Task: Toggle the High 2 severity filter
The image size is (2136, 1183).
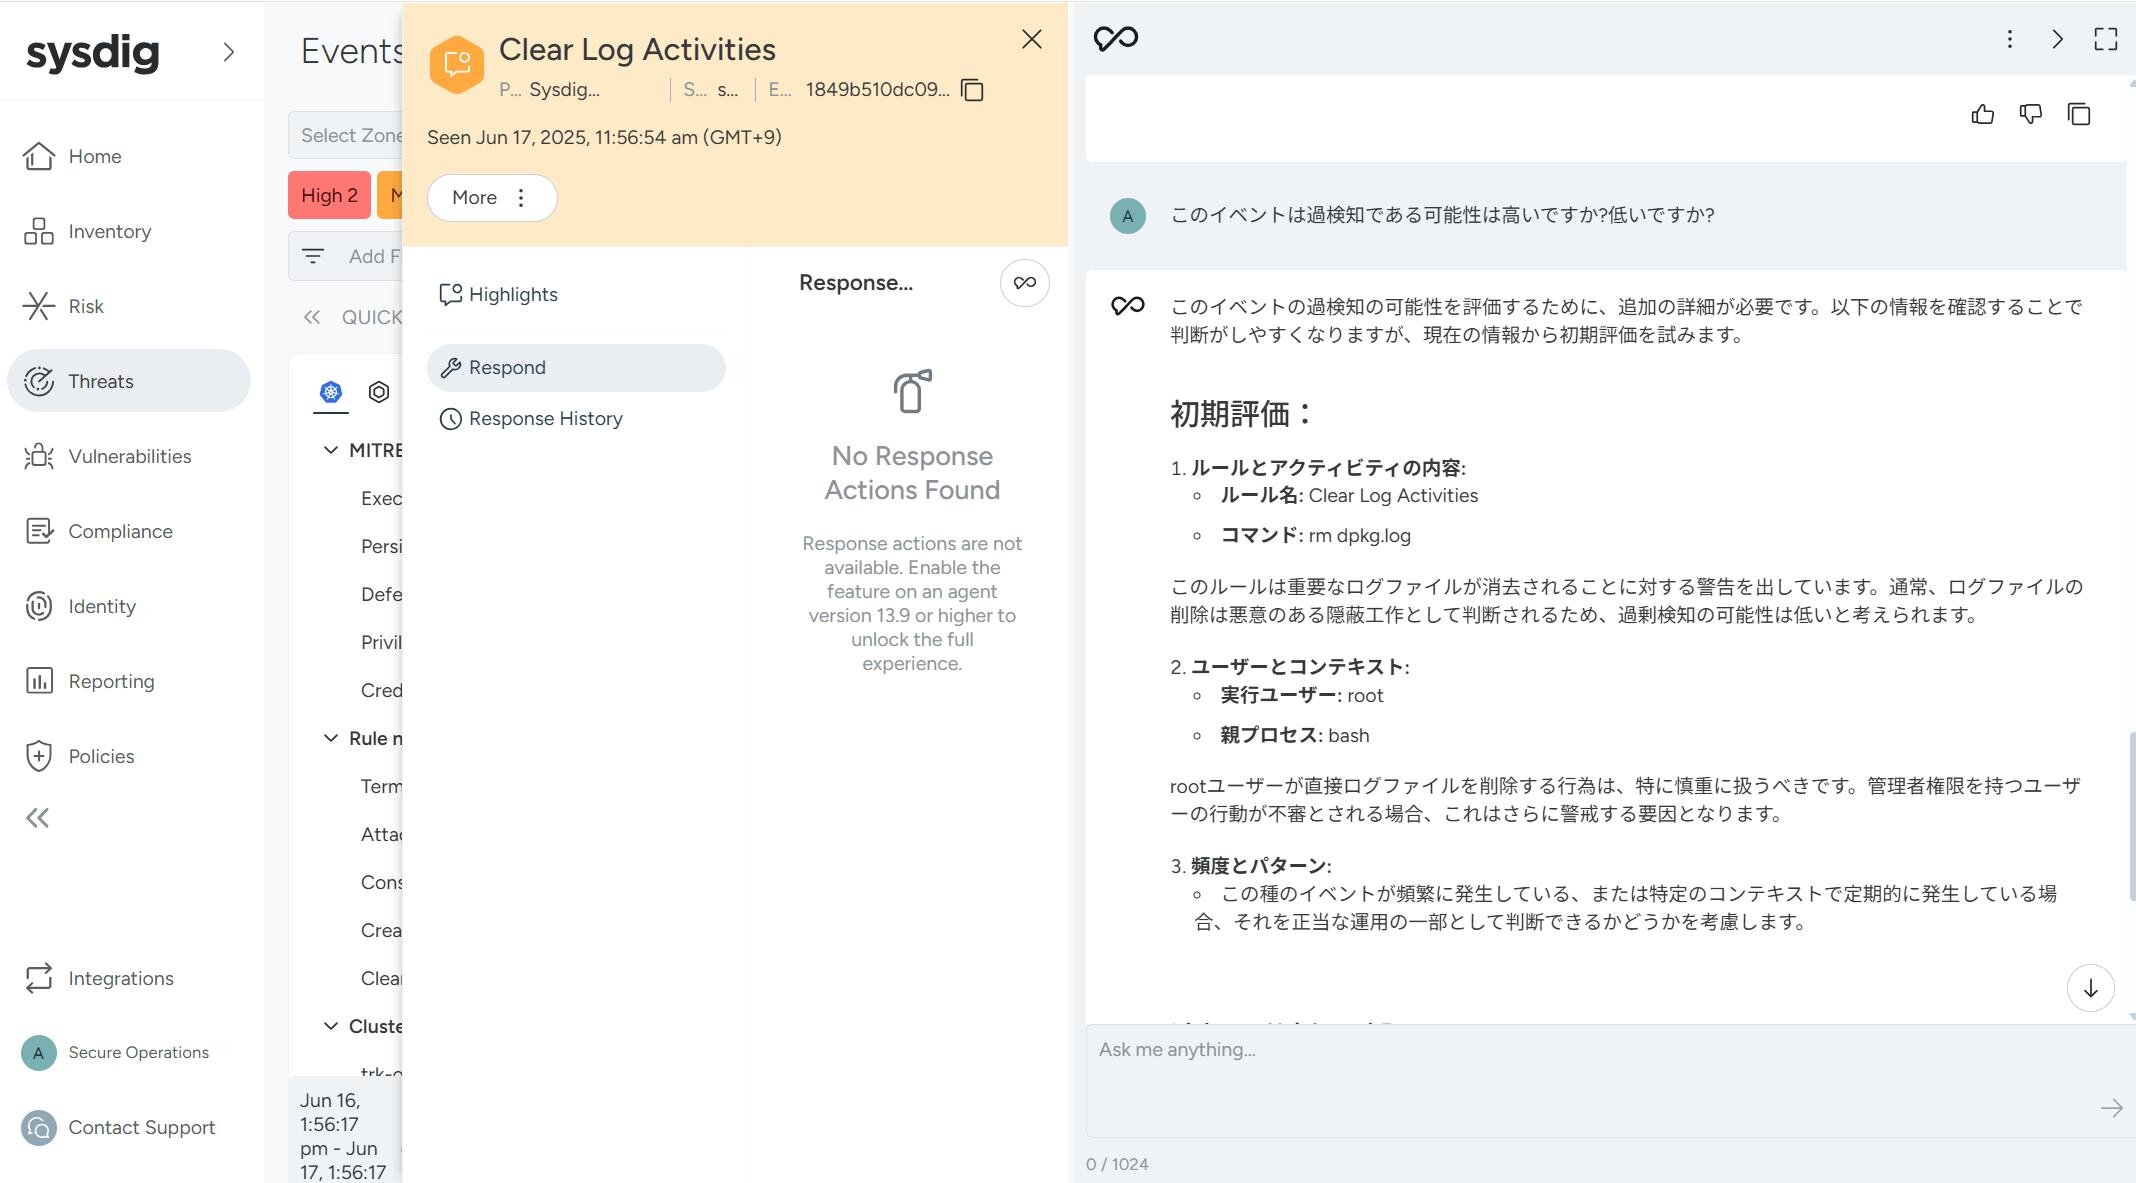Action: (329, 196)
